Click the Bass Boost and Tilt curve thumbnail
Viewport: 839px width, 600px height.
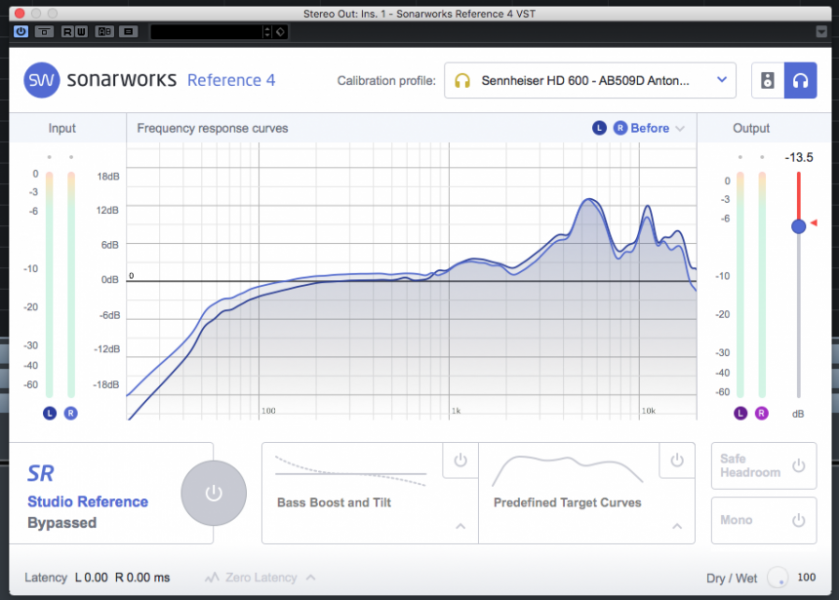tap(350, 471)
